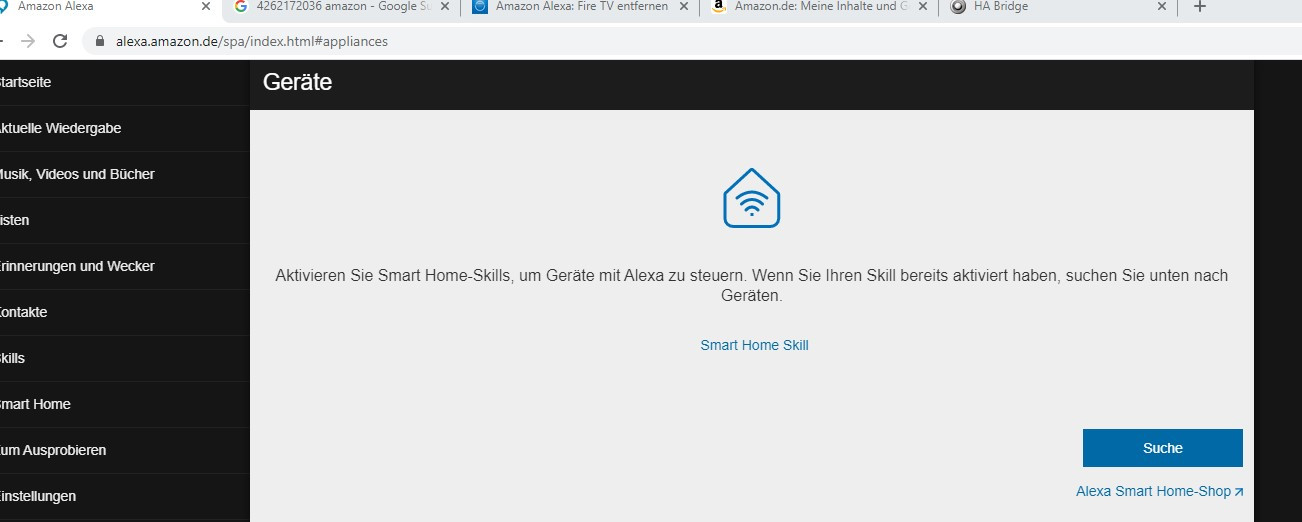
Task: Go forward with the browser arrow
Action: tap(28, 41)
